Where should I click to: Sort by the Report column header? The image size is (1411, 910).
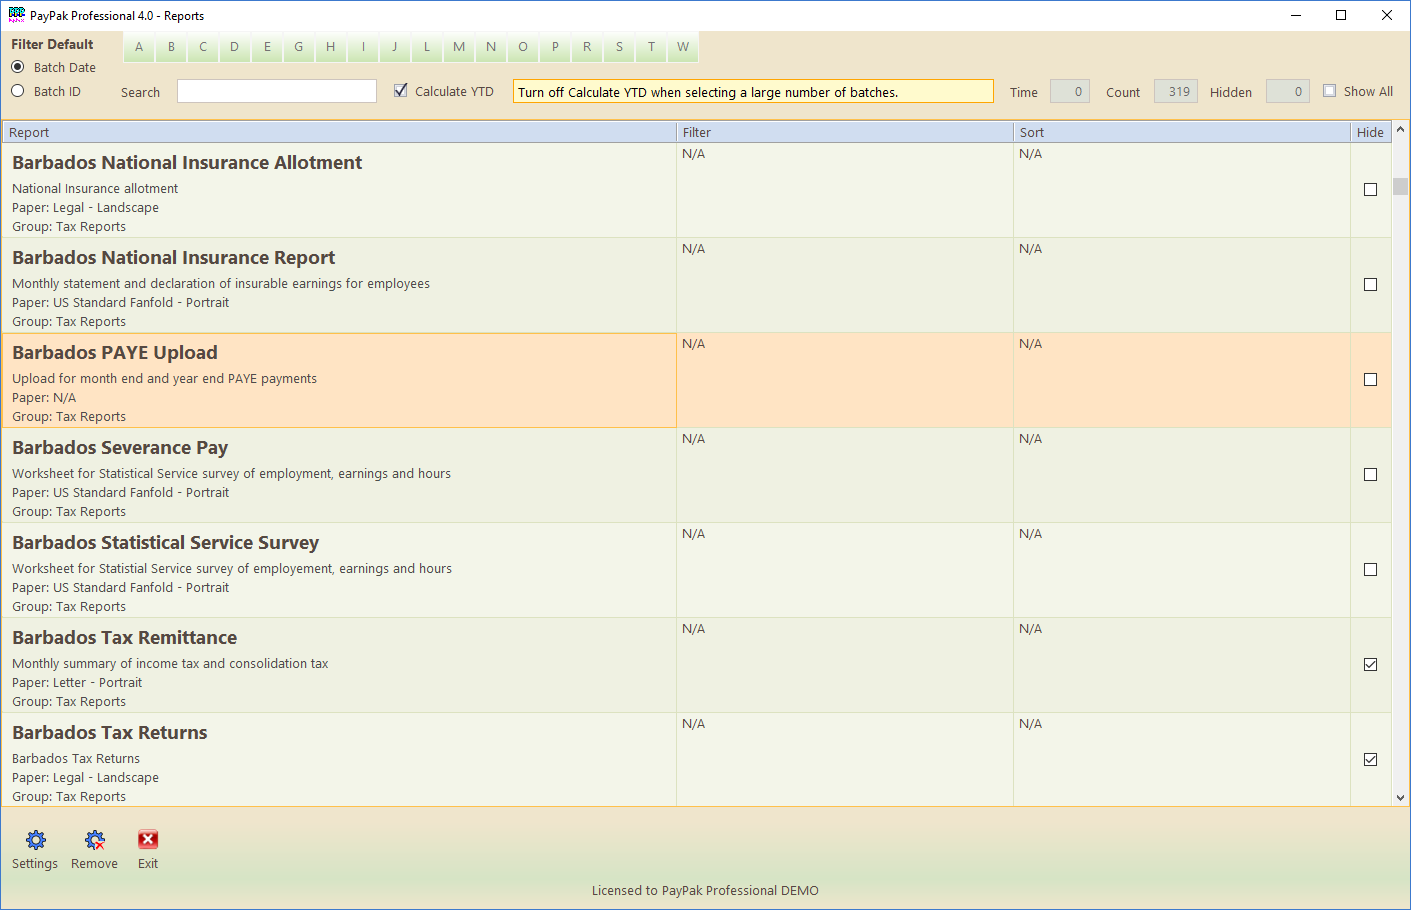[339, 132]
